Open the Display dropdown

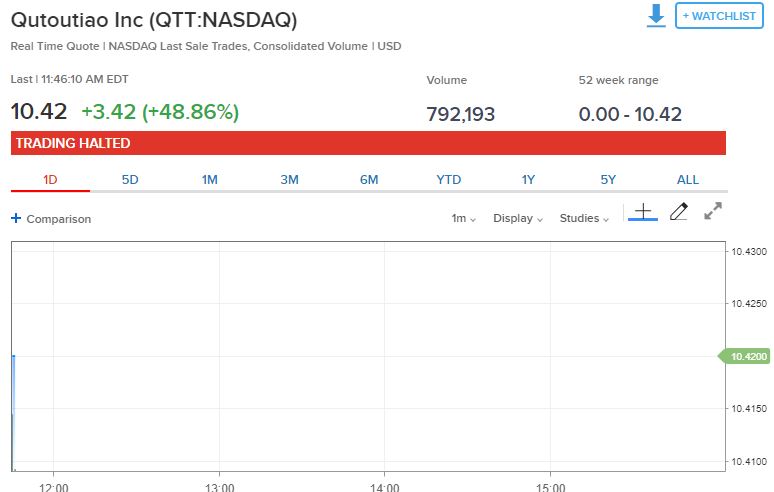518,219
